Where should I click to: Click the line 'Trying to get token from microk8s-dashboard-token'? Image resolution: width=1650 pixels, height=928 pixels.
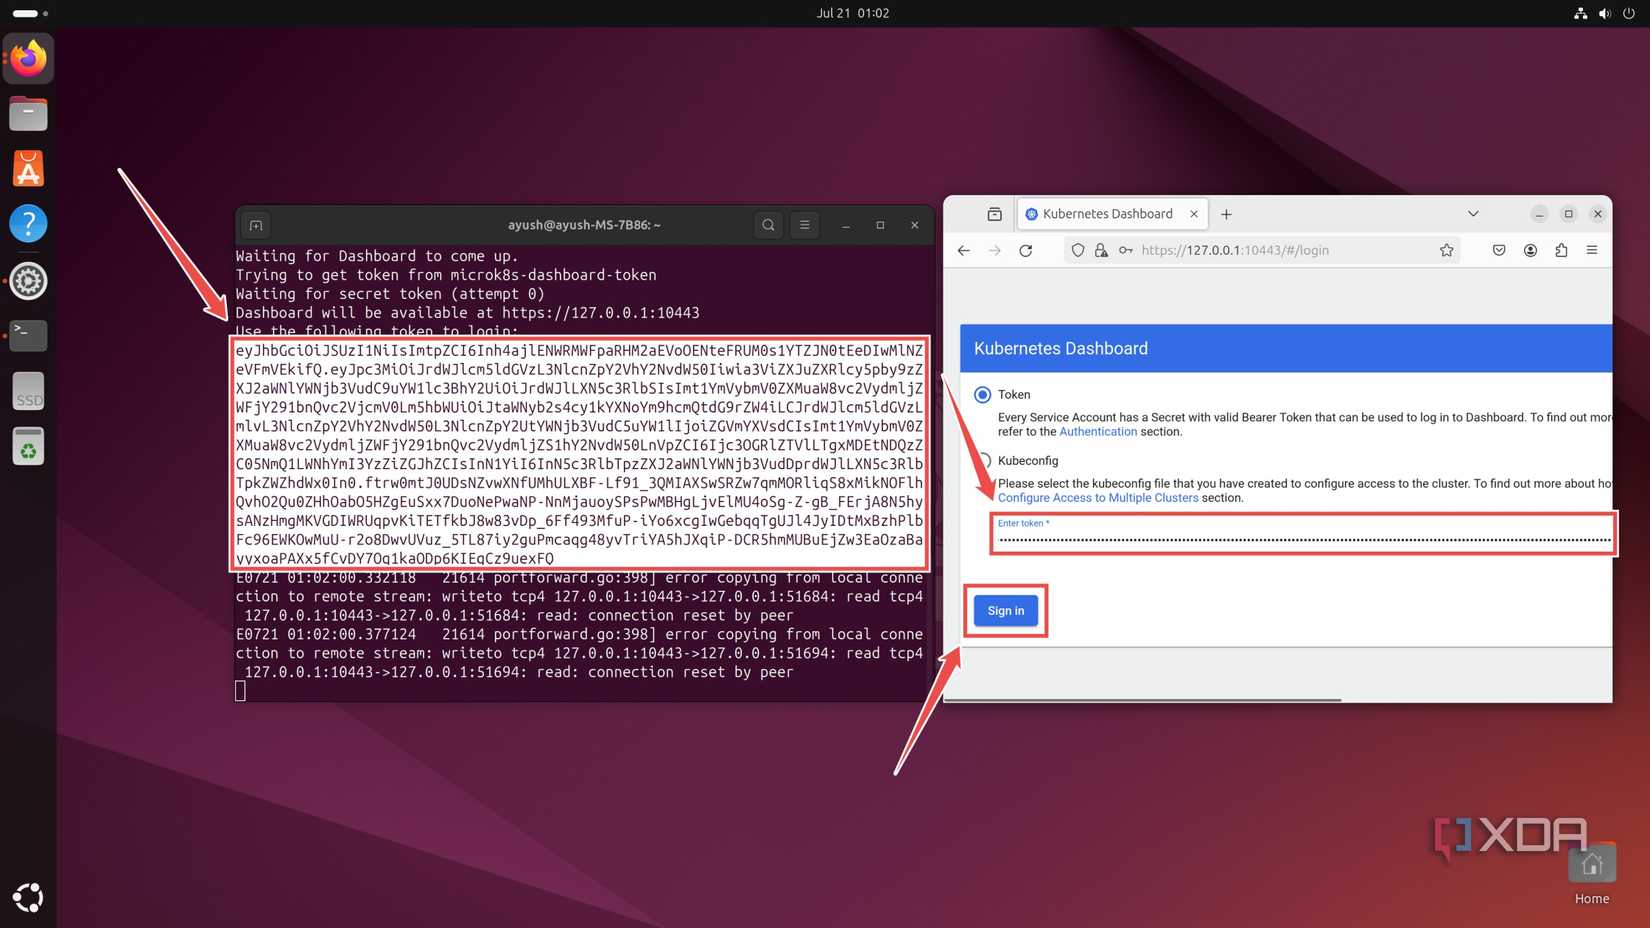coord(446,275)
